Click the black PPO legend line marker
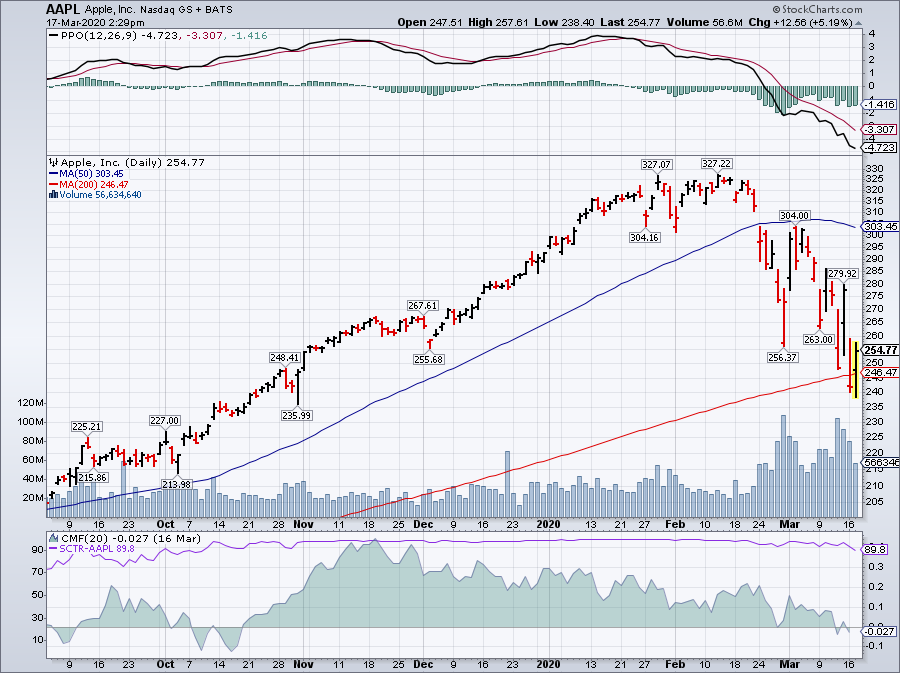Viewport: 900px width, 673px height. tap(54, 36)
